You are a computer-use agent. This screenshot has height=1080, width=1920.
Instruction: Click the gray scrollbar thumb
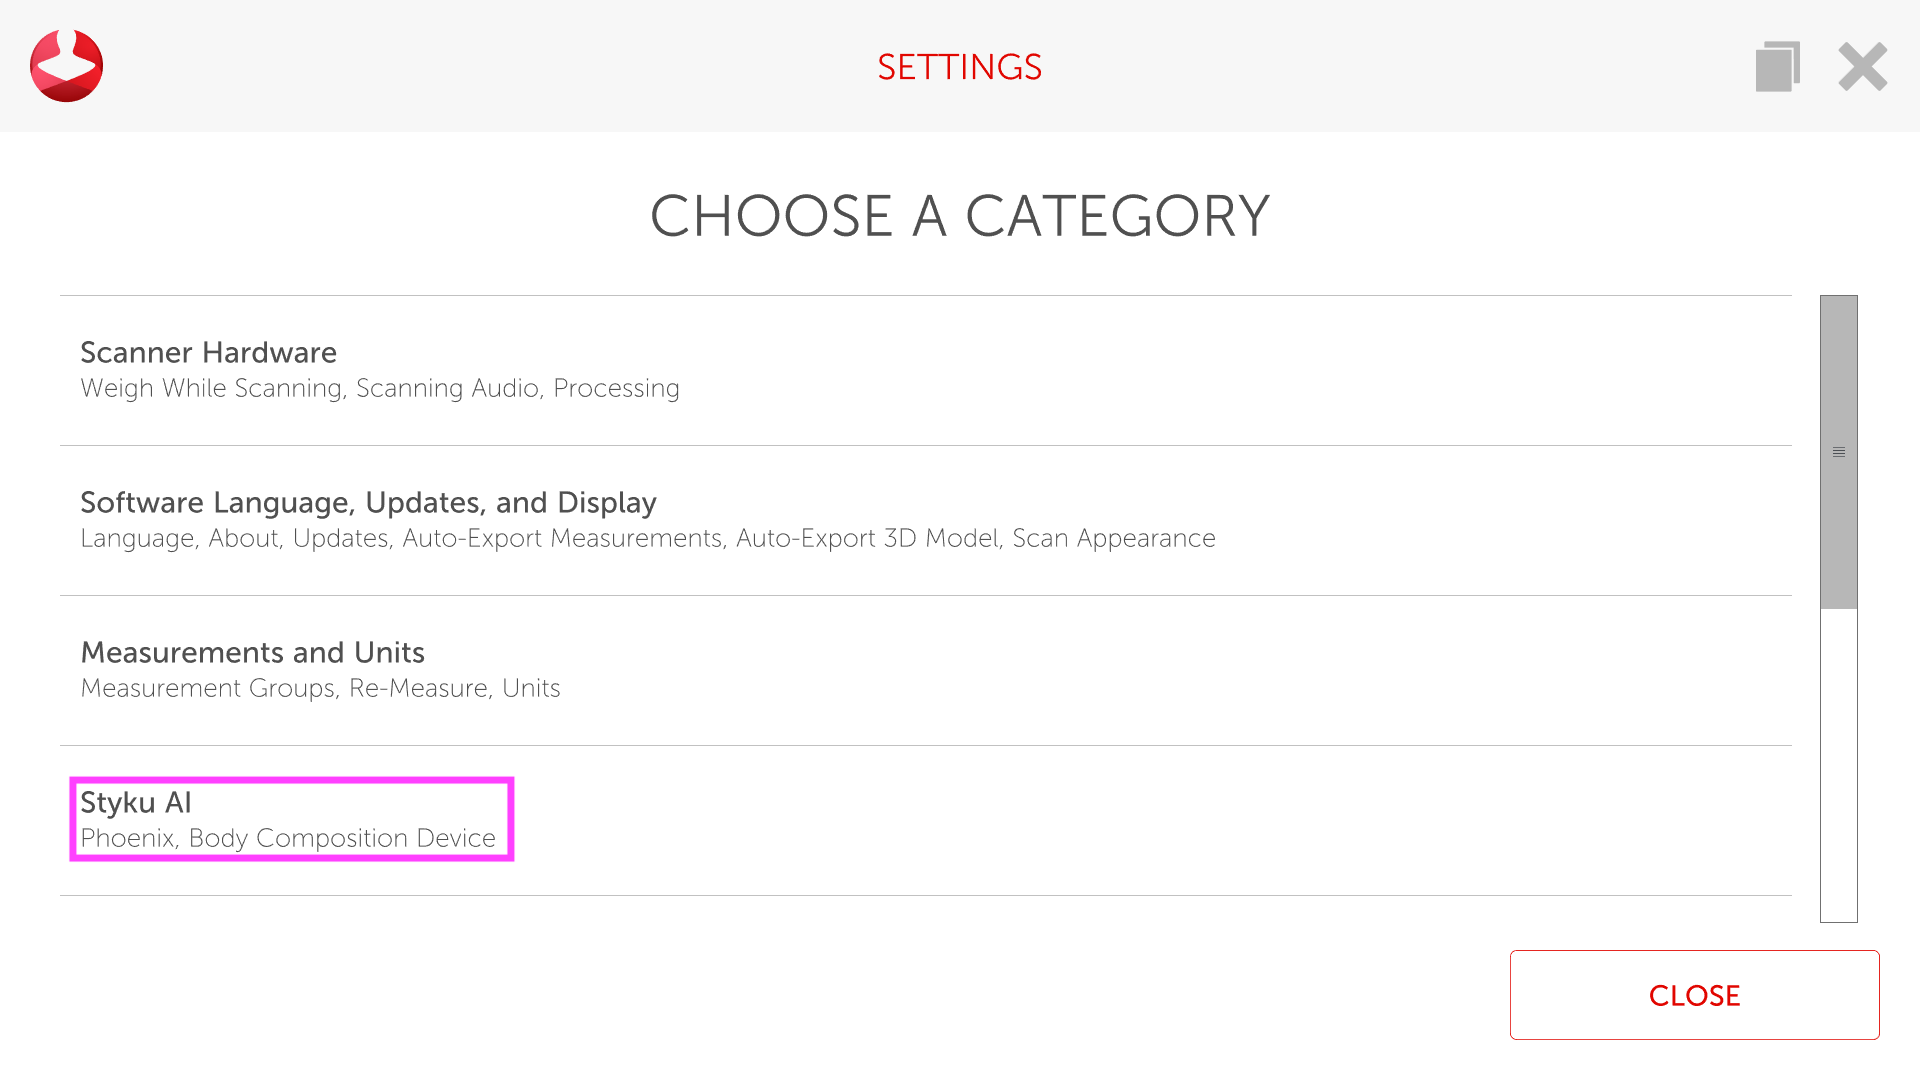(x=1838, y=380)
